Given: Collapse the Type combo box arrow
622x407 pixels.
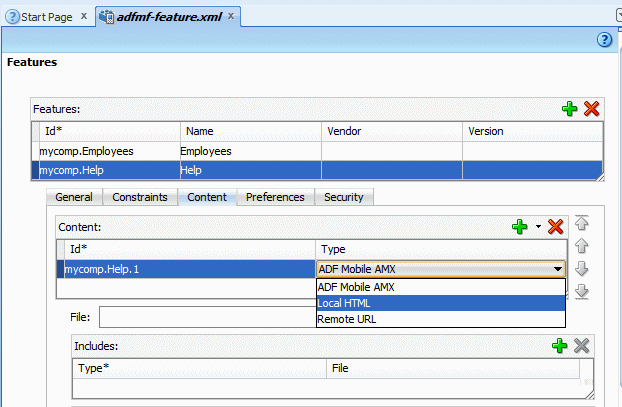Looking at the screenshot, I should click(x=556, y=269).
